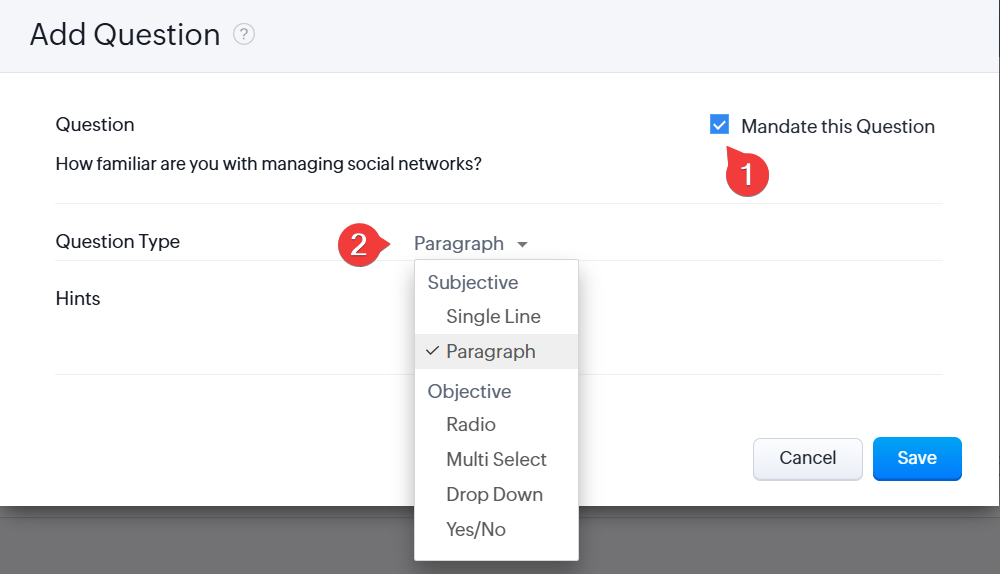Click the red number 2 annotation badge
The width and height of the screenshot is (1000, 574).
359,244
